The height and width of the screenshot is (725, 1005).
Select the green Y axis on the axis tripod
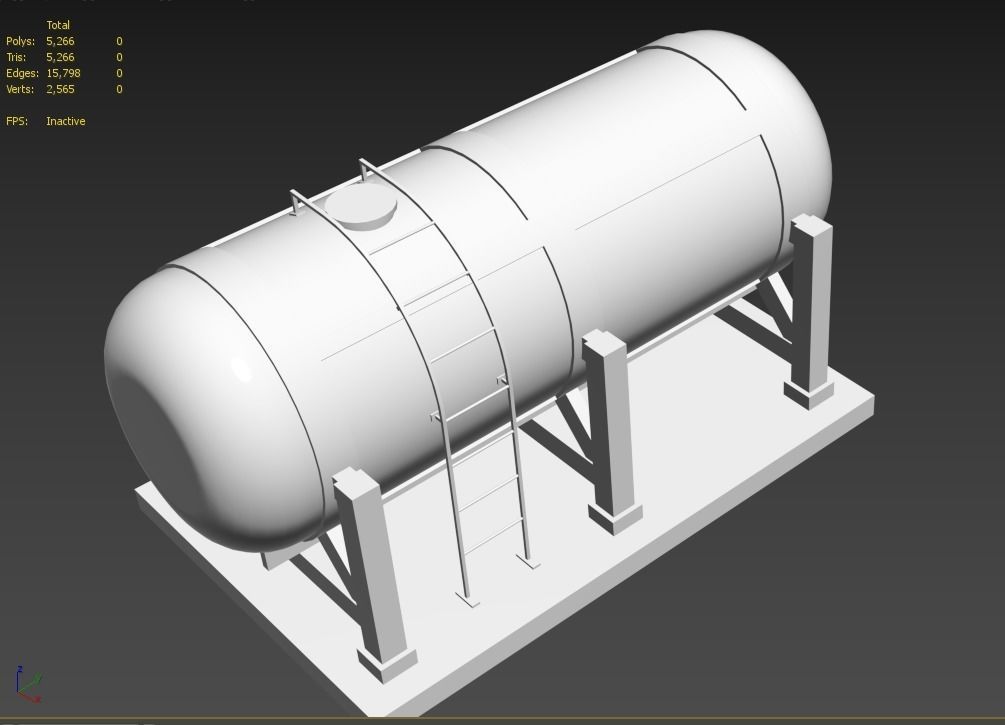37,679
